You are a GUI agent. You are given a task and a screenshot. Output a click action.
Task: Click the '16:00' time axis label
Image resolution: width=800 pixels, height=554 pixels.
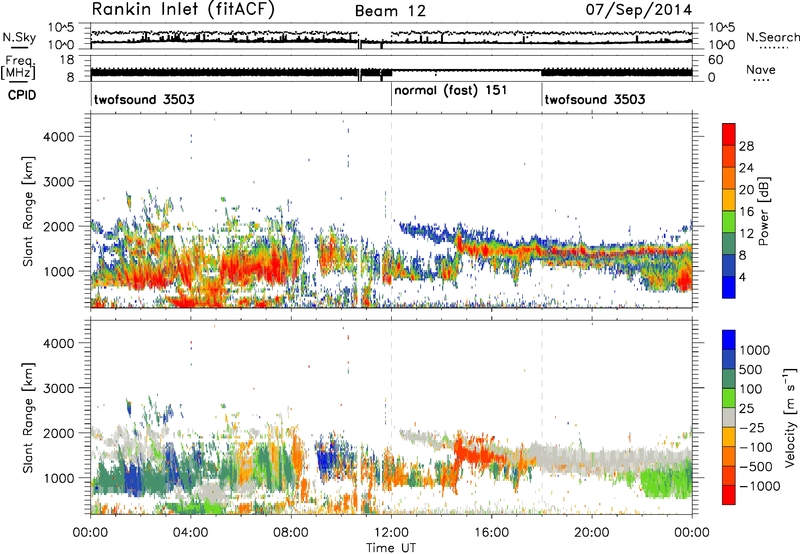(491, 533)
